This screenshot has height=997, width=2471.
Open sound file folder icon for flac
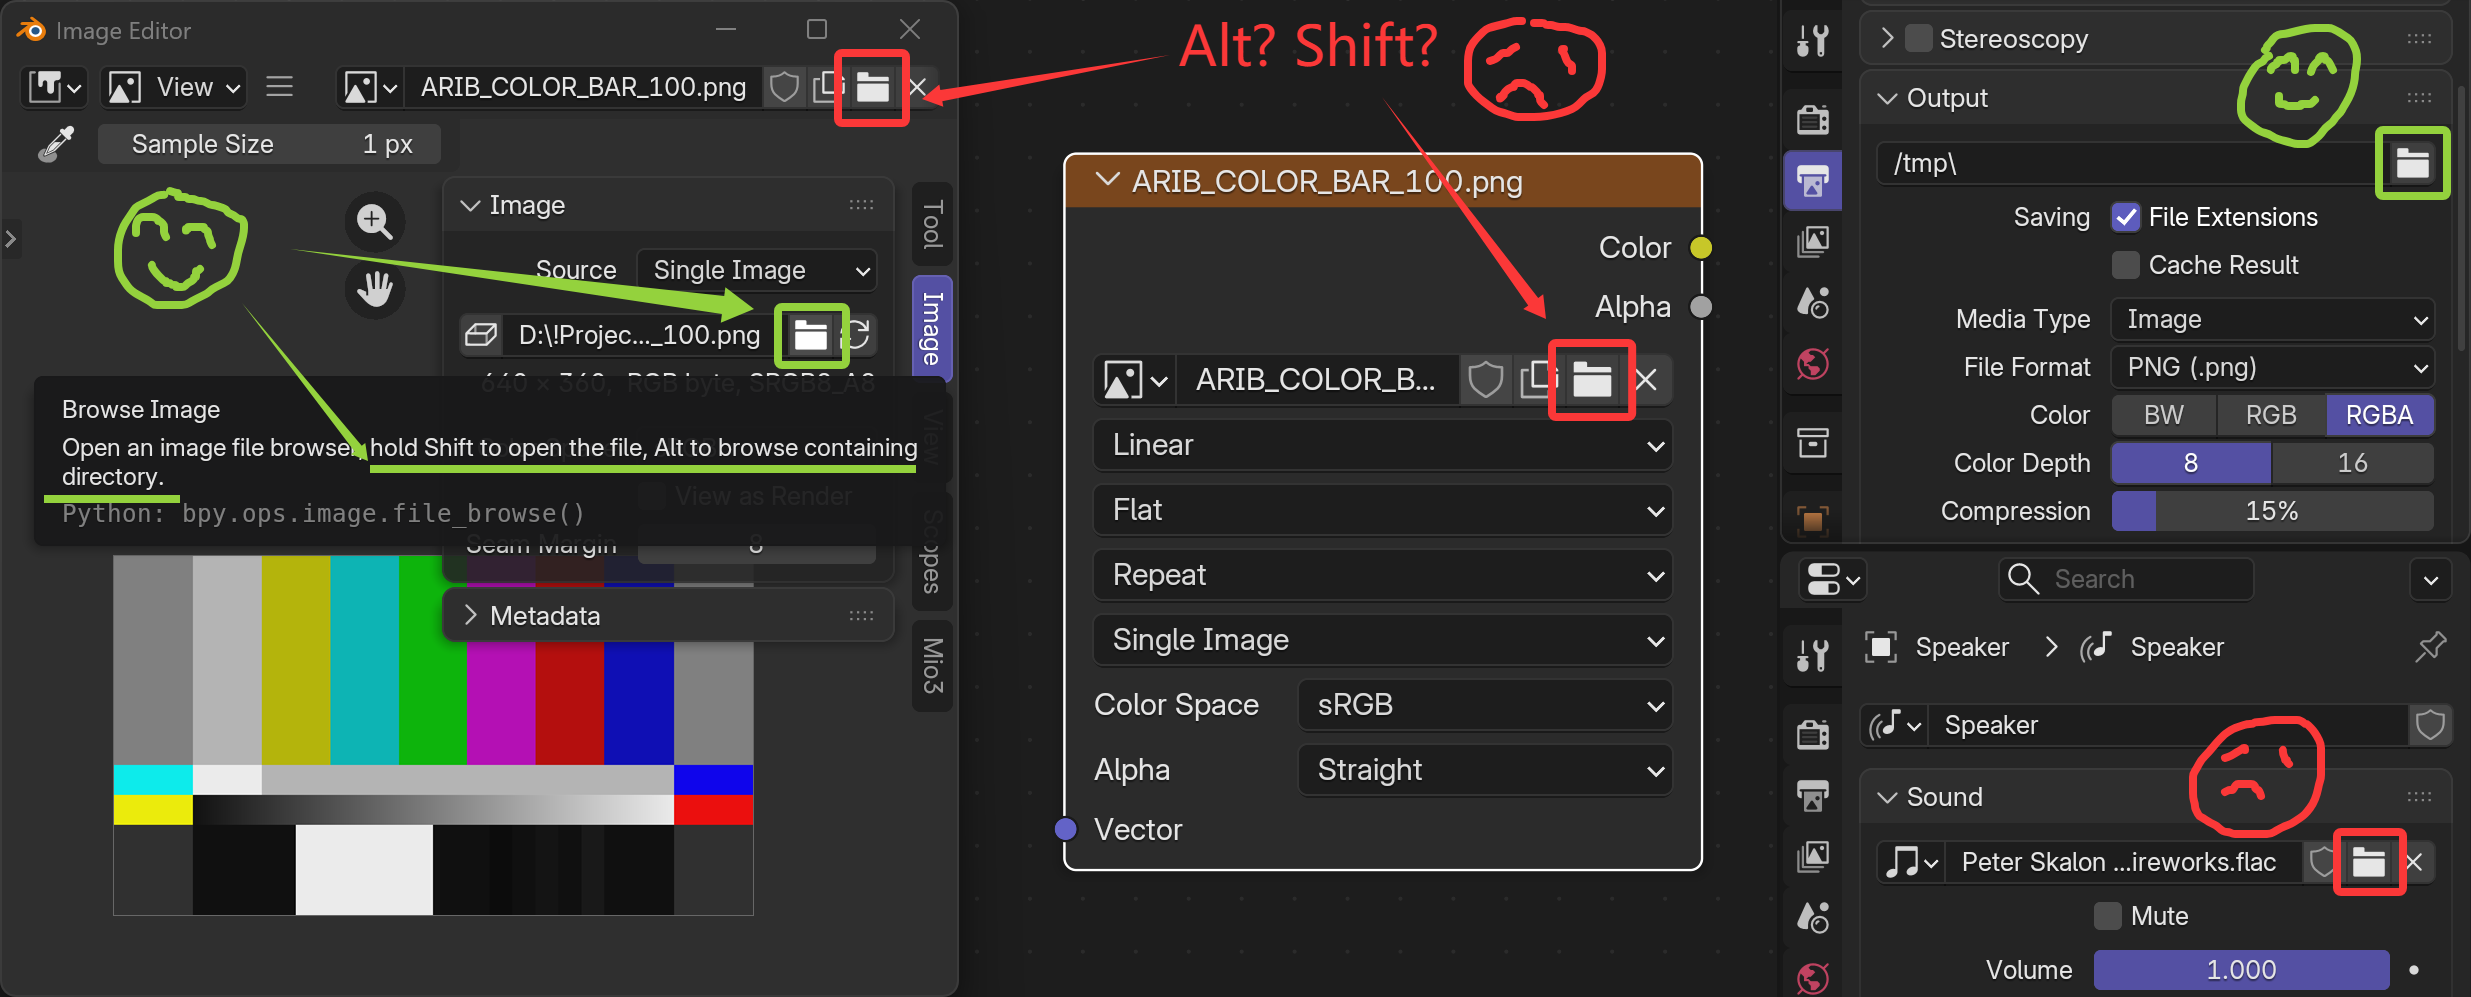click(2369, 862)
